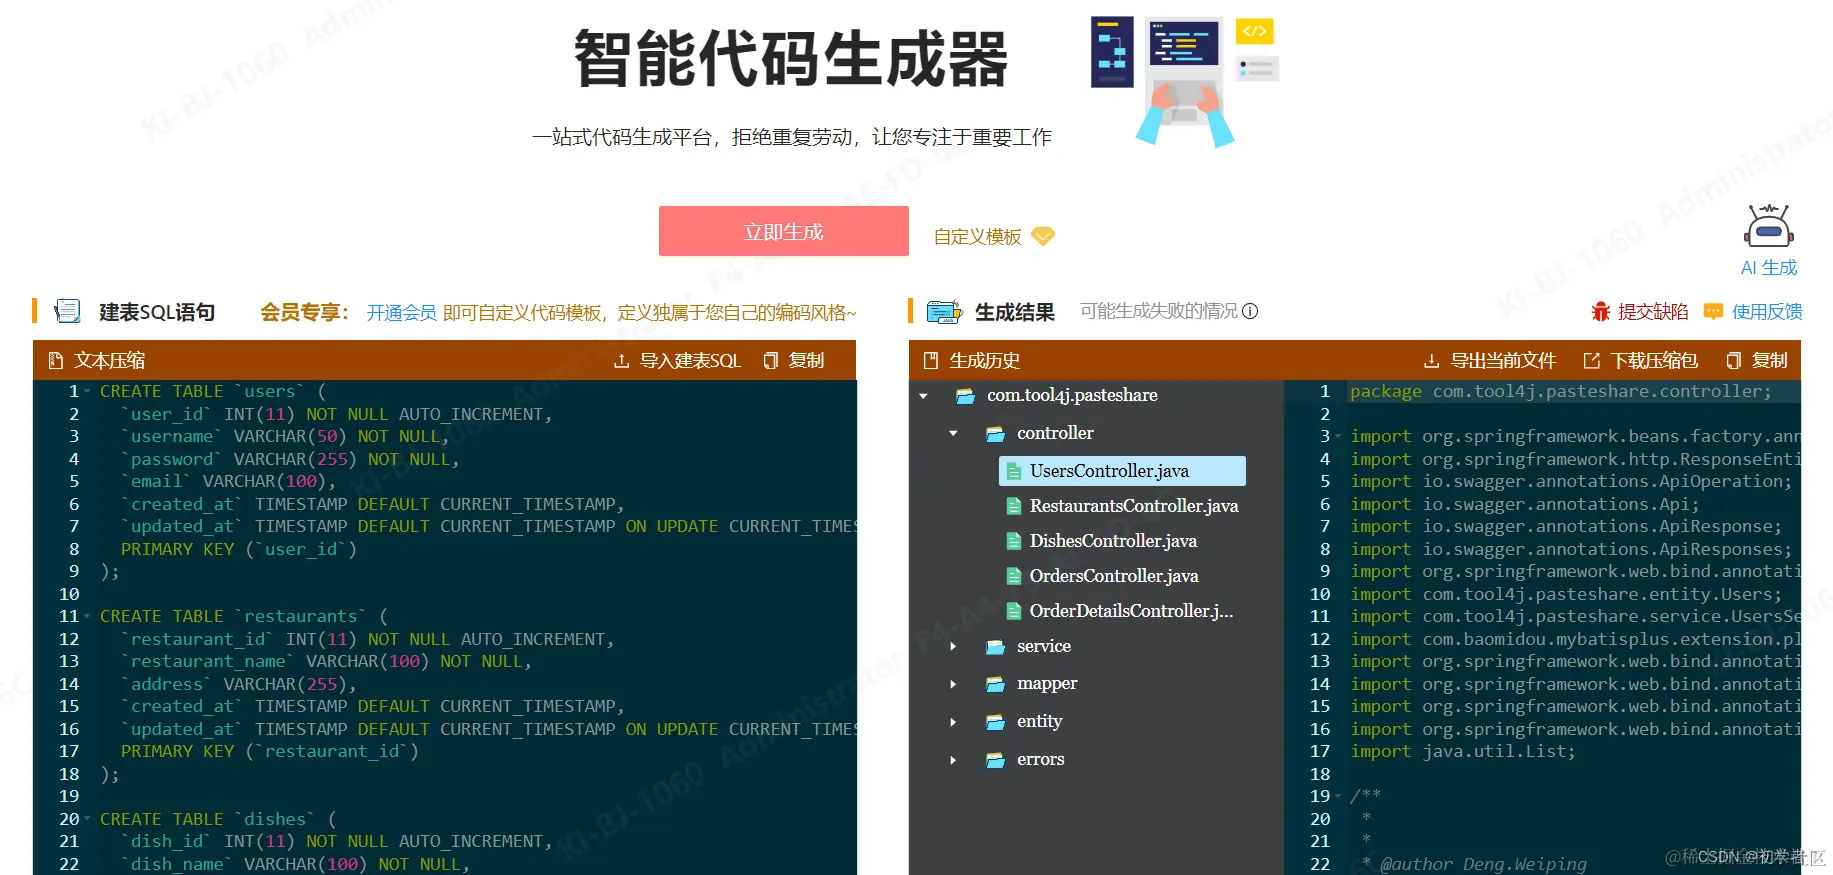Open the AI 生成 link
Screen dimensions: 1833x875
[x=1768, y=268]
